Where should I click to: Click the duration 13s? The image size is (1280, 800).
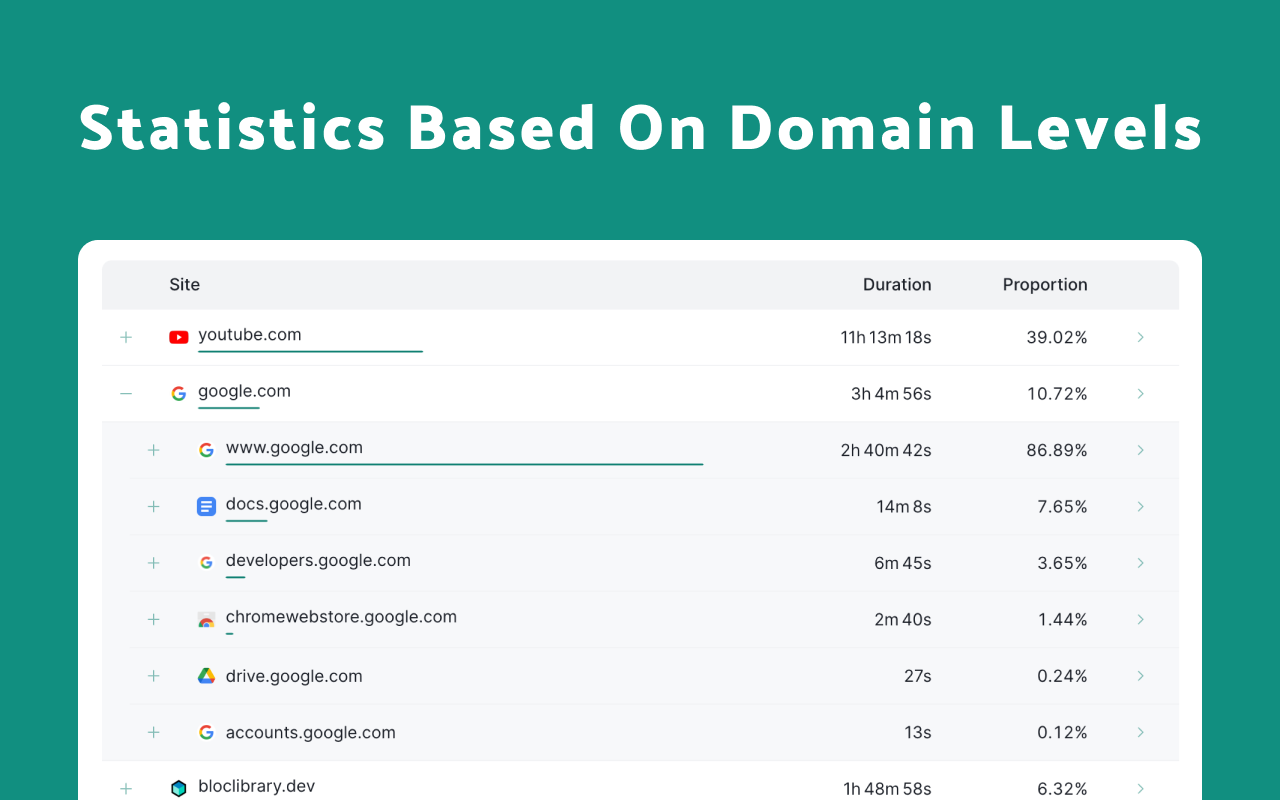918,733
